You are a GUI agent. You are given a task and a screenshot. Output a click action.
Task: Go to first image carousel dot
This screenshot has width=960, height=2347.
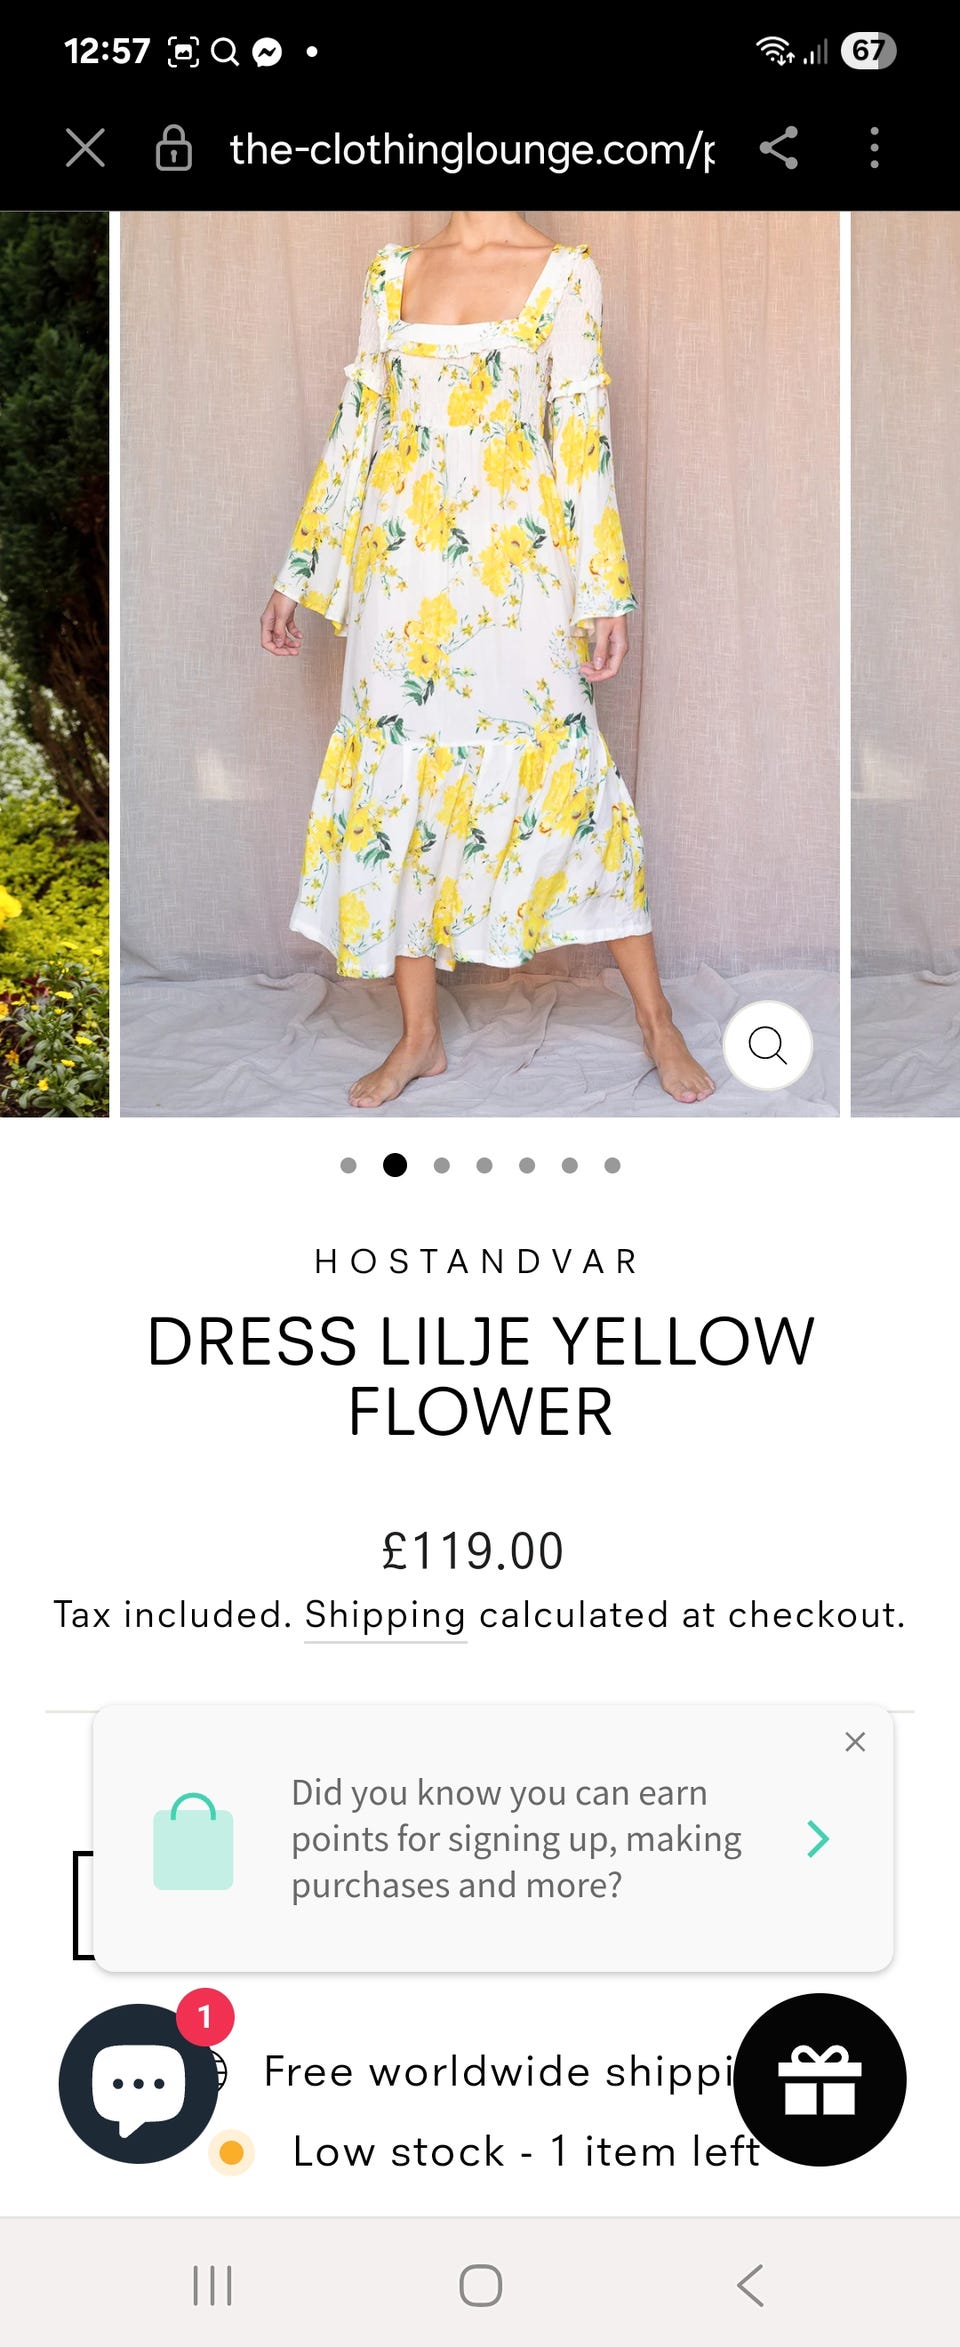pyautogui.click(x=348, y=1165)
